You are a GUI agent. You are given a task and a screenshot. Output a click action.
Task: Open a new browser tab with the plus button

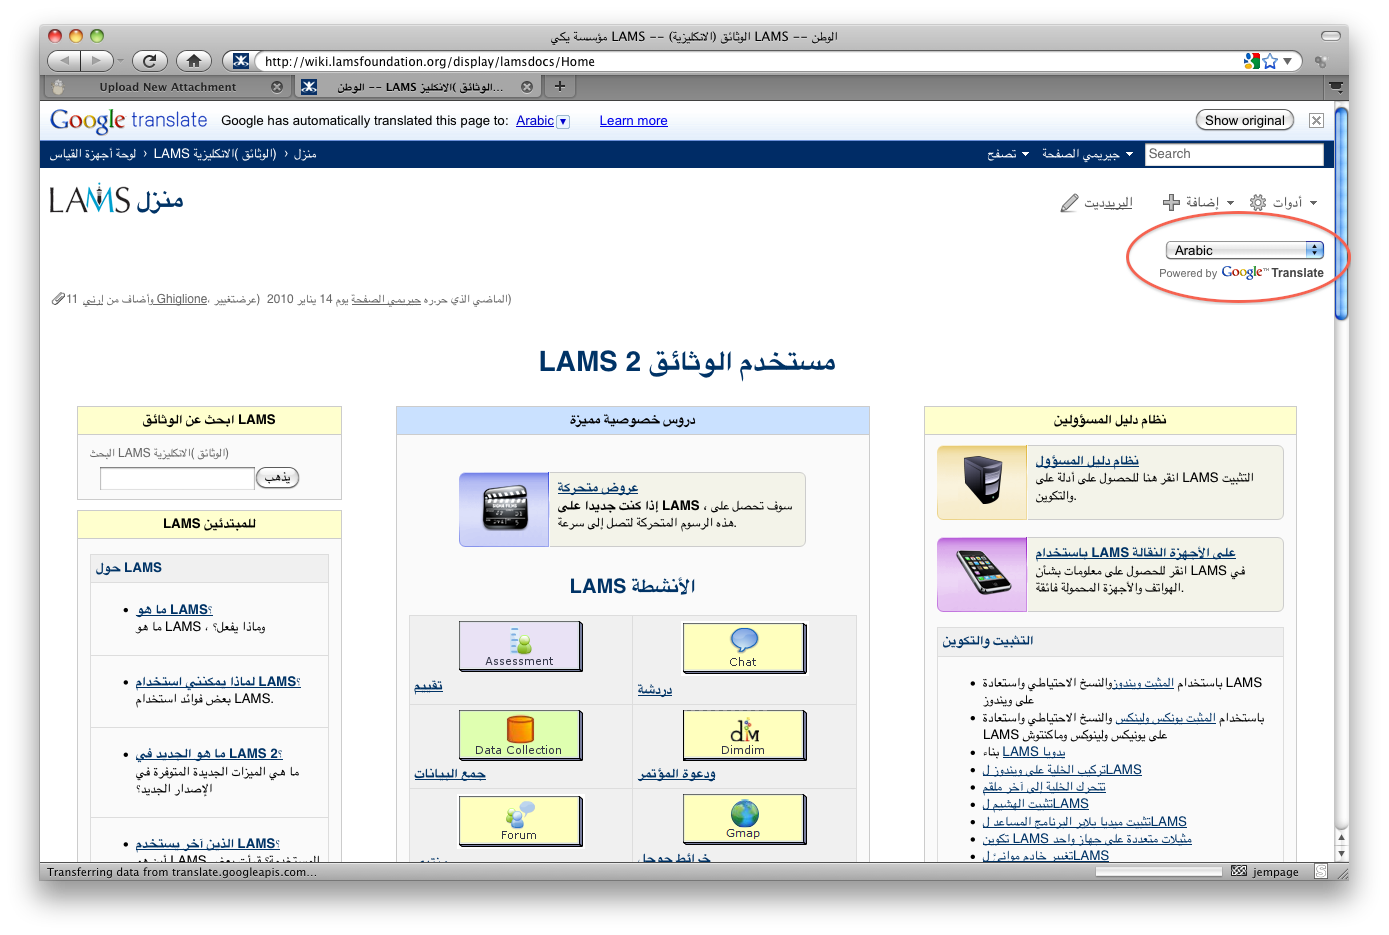click(x=560, y=86)
